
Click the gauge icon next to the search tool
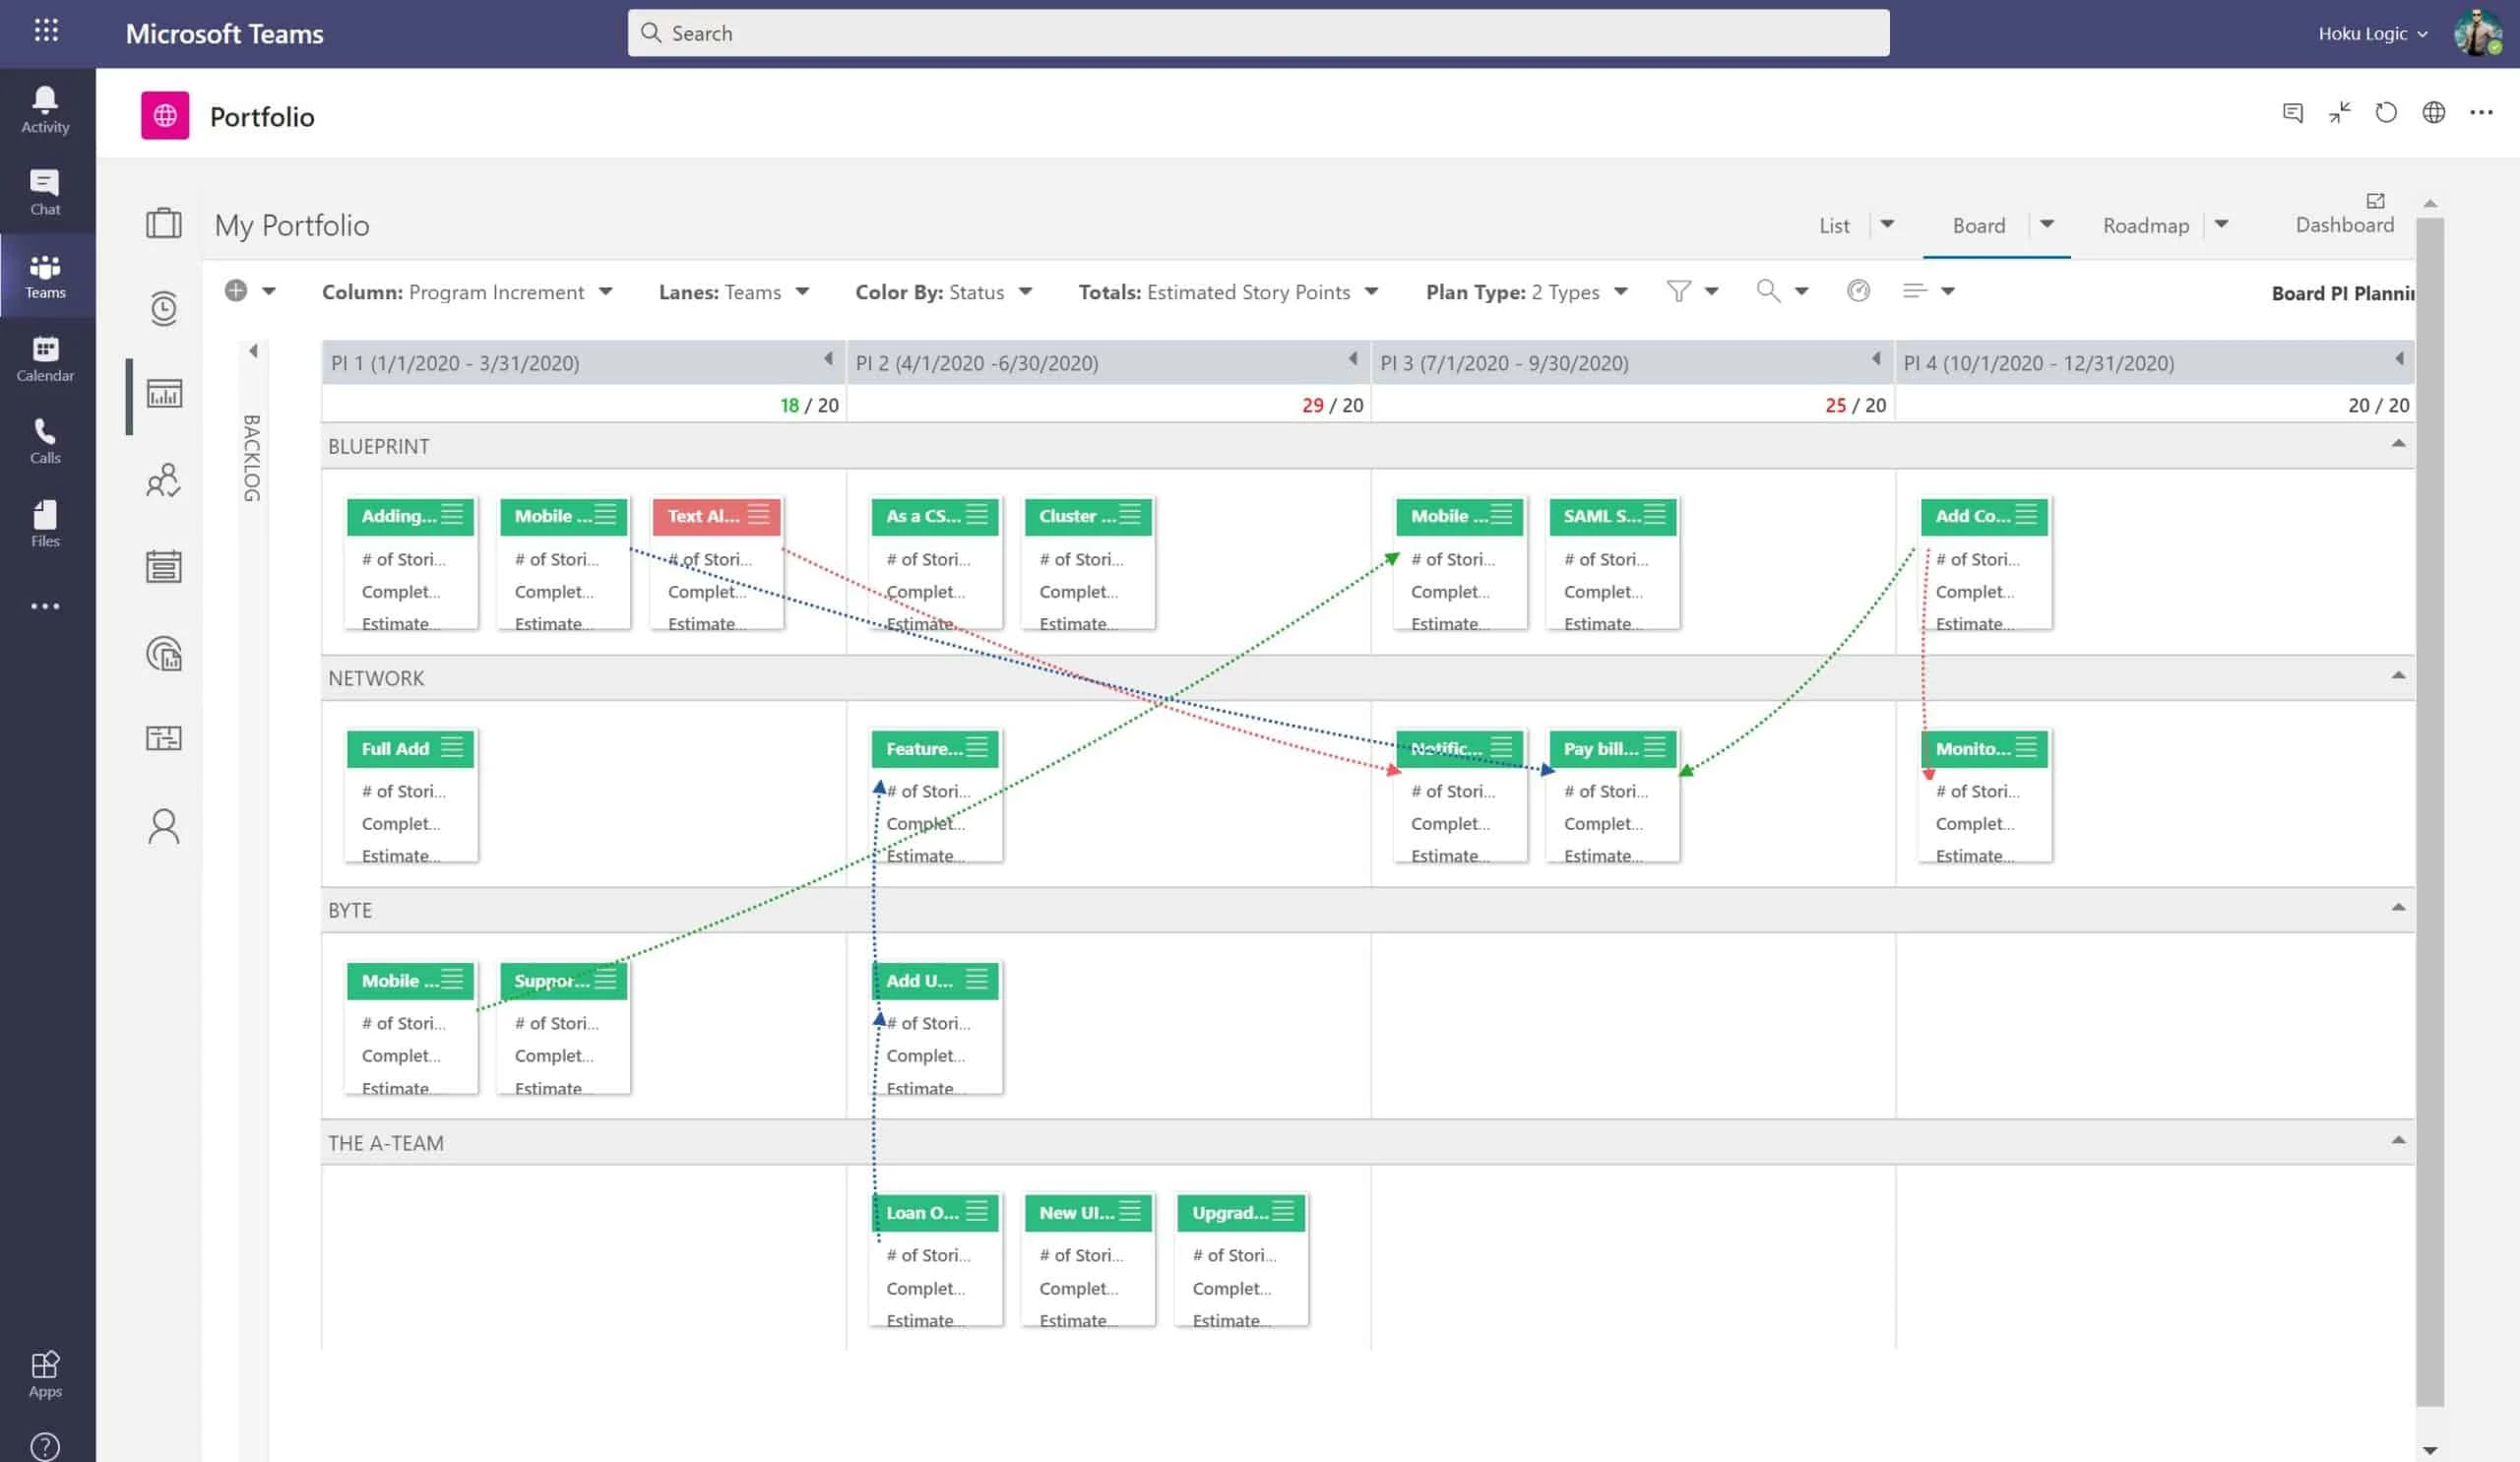1858,291
